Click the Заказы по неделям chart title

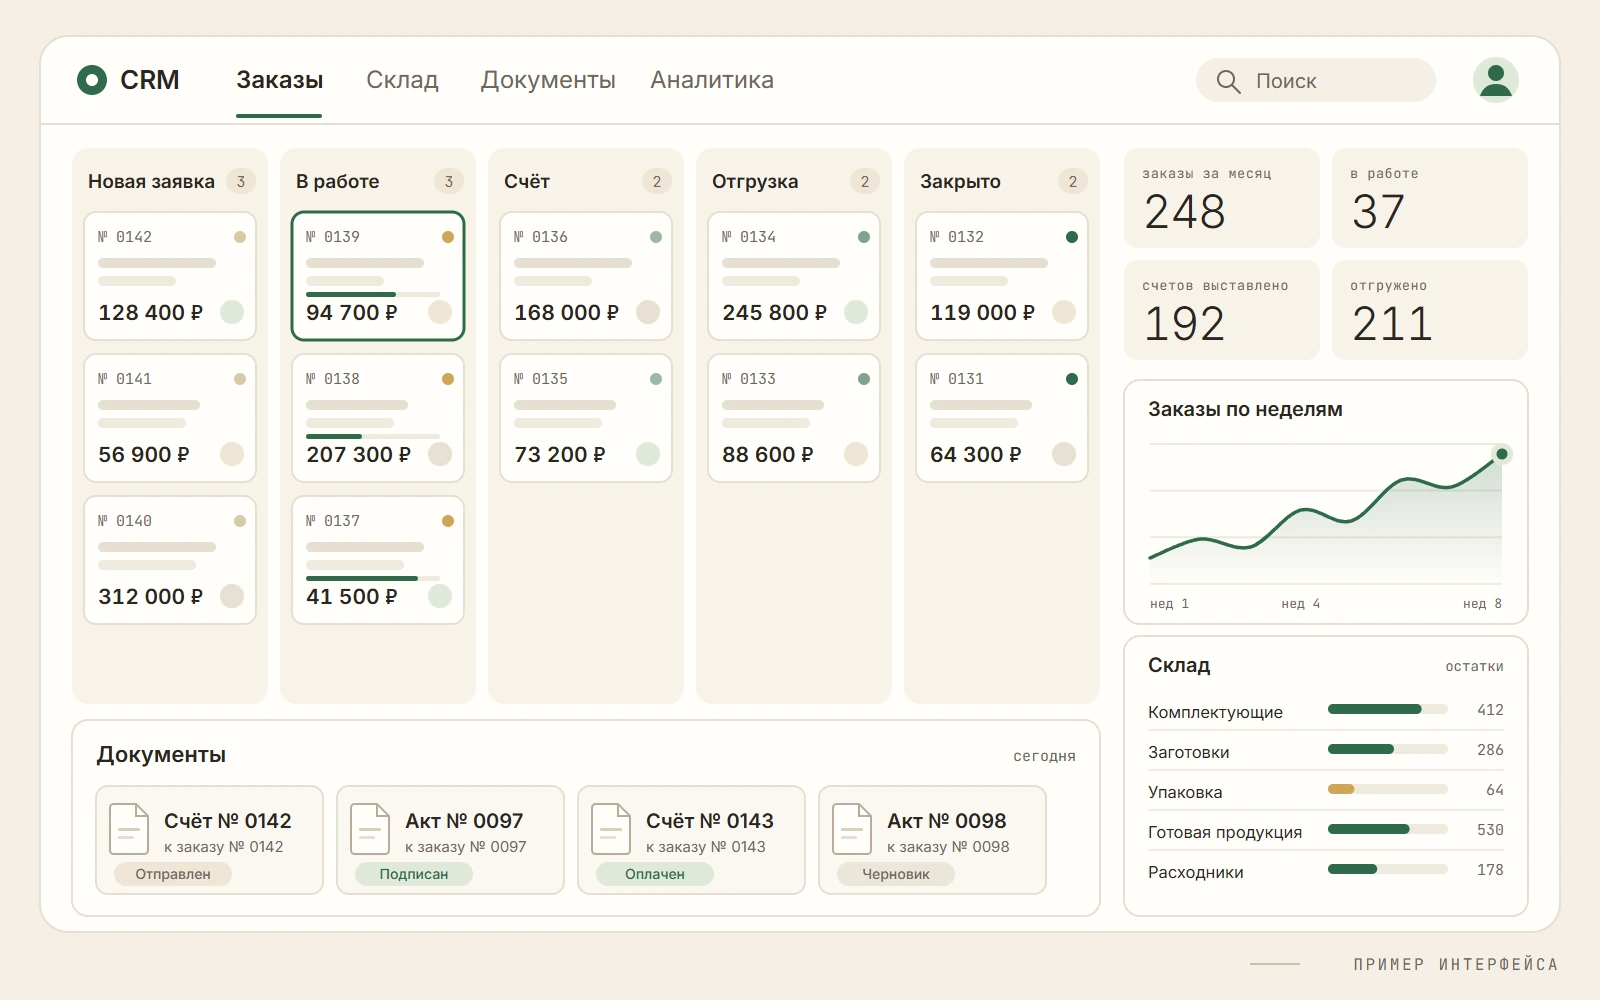click(1245, 409)
